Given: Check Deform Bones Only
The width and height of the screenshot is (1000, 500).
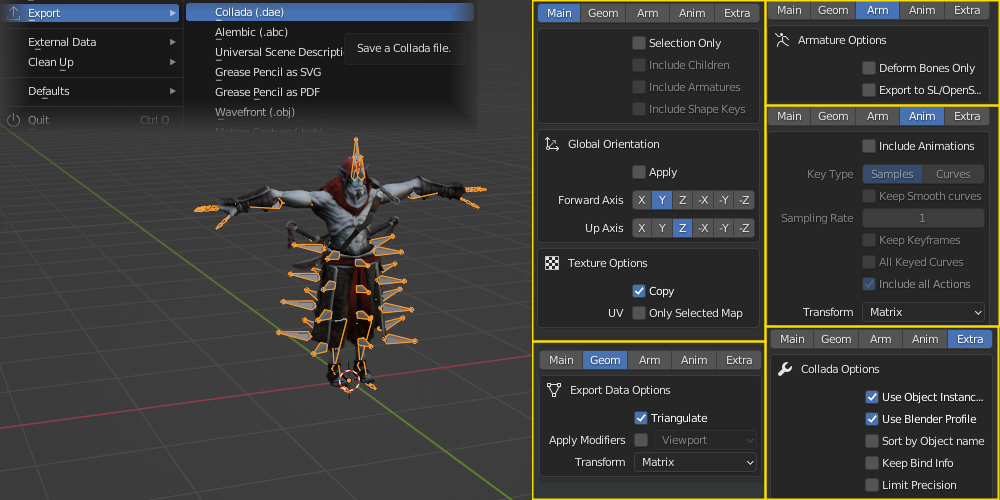Looking at the screenshot, I should [869, 68].
